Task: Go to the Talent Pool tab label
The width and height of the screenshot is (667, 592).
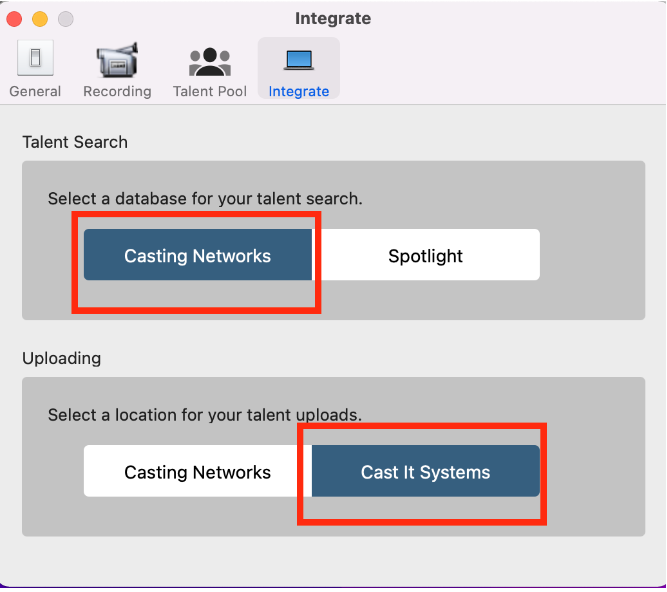Action: pyautogui.click(x=210, y=91)
